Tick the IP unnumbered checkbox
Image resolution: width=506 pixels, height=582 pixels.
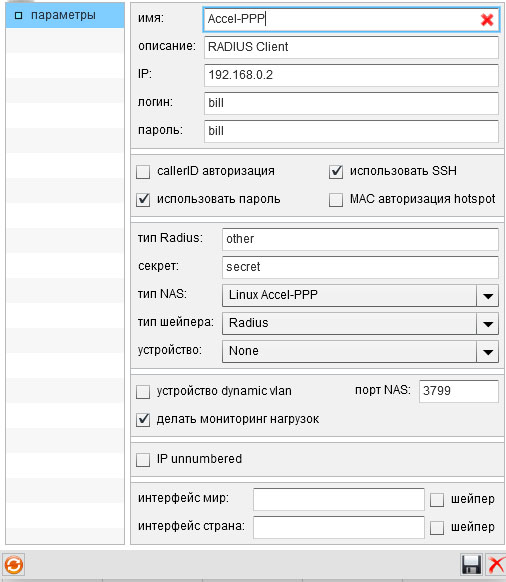[143, 460]
